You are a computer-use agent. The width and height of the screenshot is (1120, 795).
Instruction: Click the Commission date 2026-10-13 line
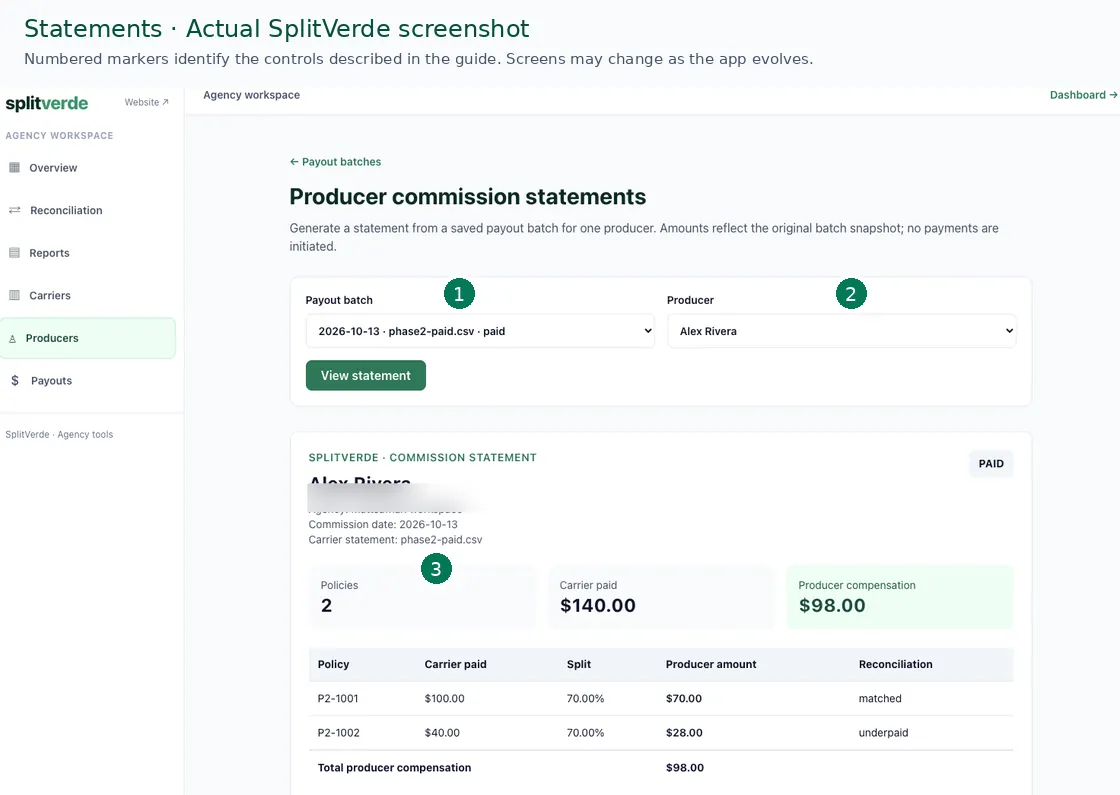(x=383, y=524)
